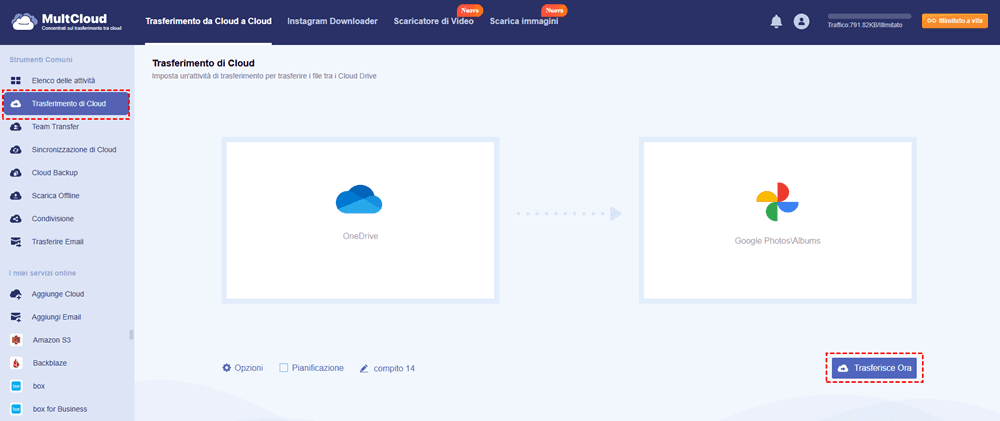This screenshot has width=1000, height=421.
Task: Open the Scaricatore di Video tab
Action: coord(434,22)
